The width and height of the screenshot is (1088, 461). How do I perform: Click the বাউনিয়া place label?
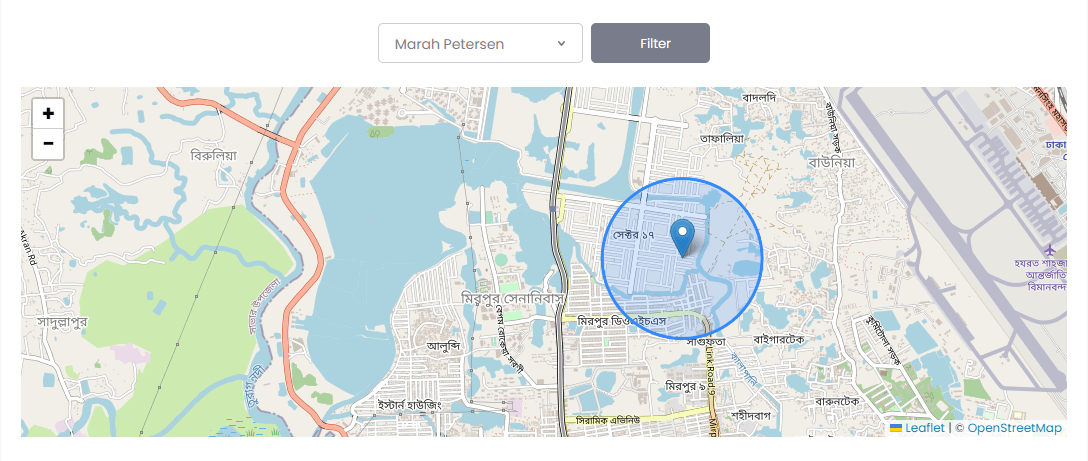click(832, 161)
